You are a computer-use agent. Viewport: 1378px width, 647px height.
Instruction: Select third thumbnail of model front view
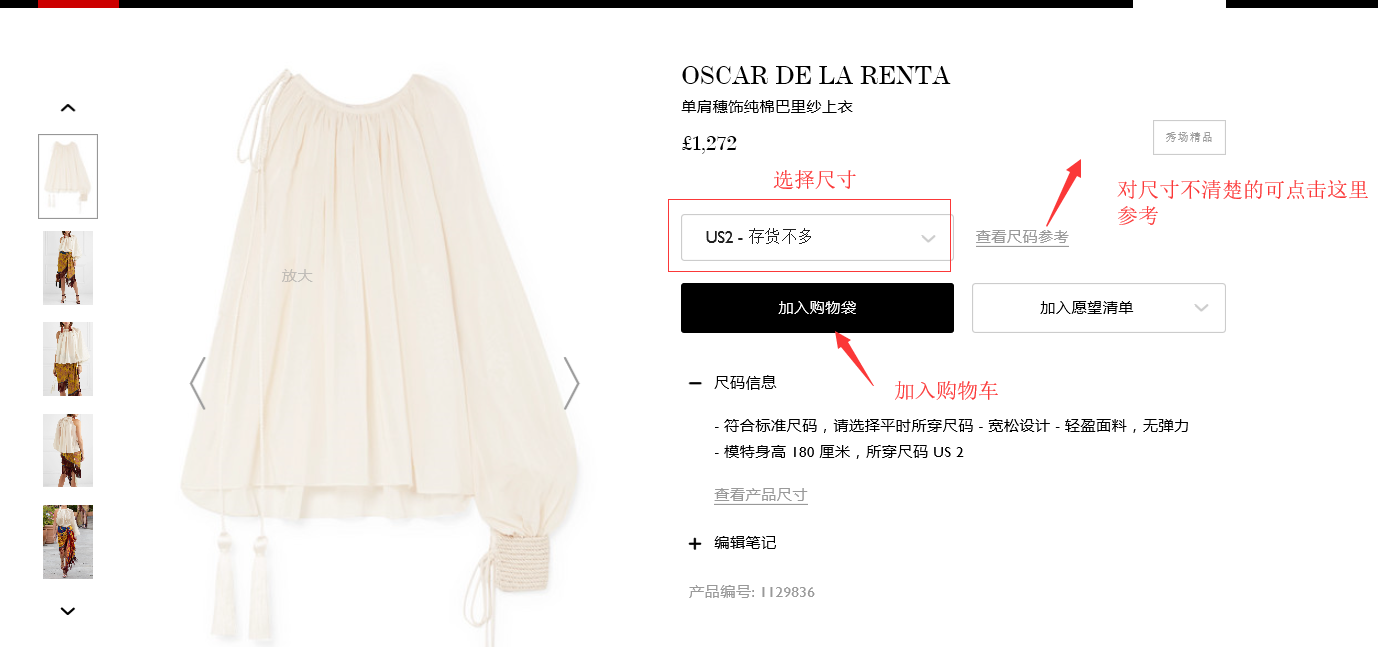coord(68,359)
